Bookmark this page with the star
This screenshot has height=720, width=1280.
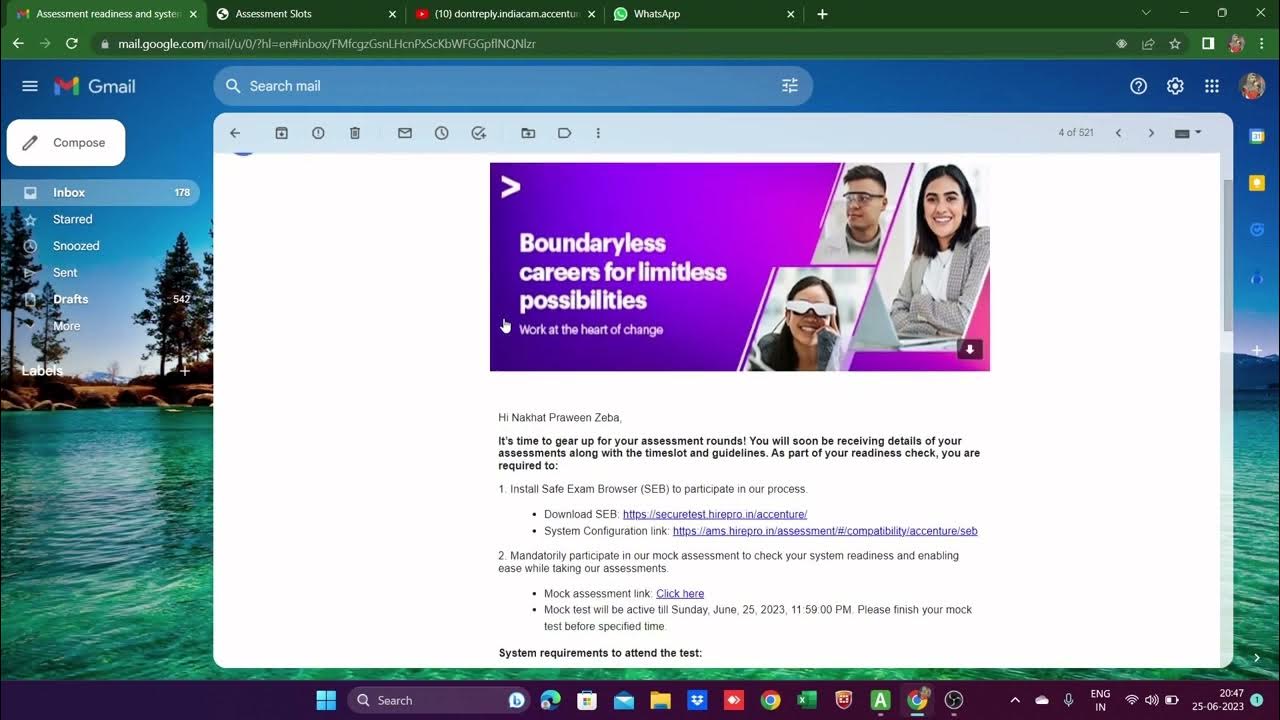1175,44
